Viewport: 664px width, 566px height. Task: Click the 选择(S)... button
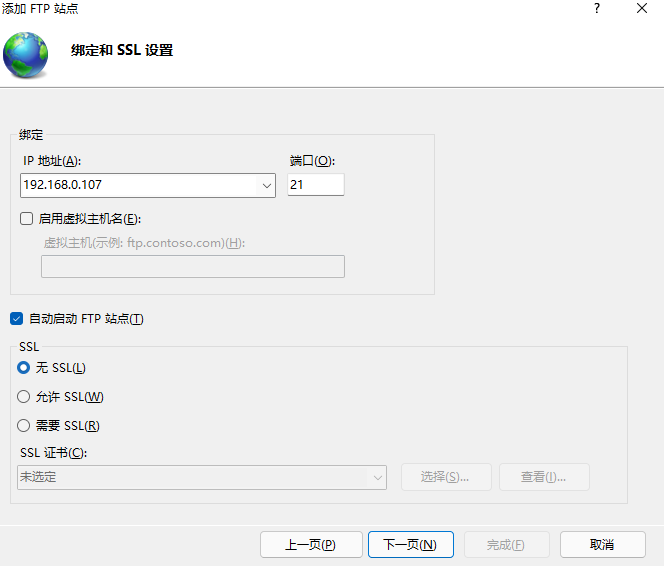446,477
